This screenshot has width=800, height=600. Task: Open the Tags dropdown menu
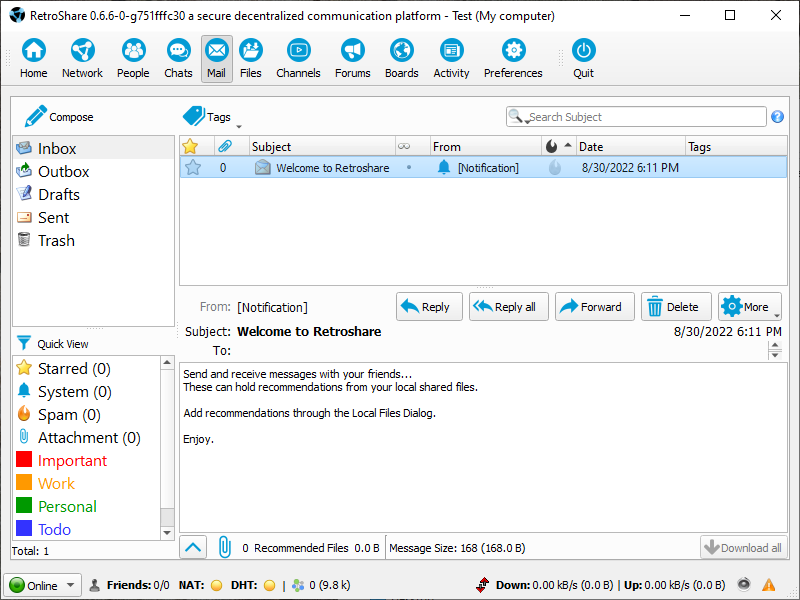(210, 117)
